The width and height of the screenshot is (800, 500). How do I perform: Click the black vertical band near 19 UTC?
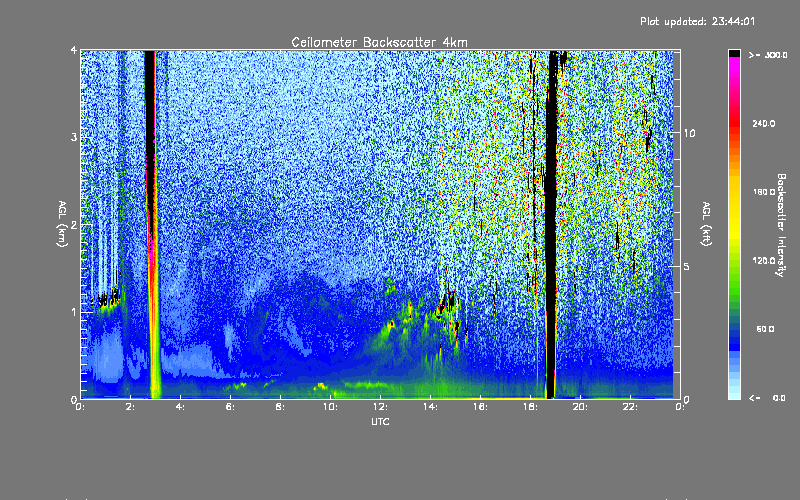(551, 224)
